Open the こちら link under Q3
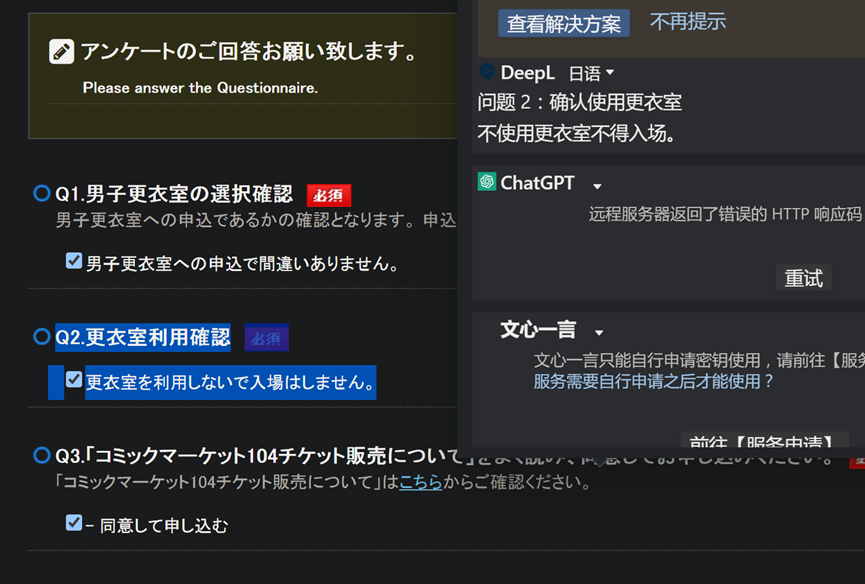 tap(420, 483)
